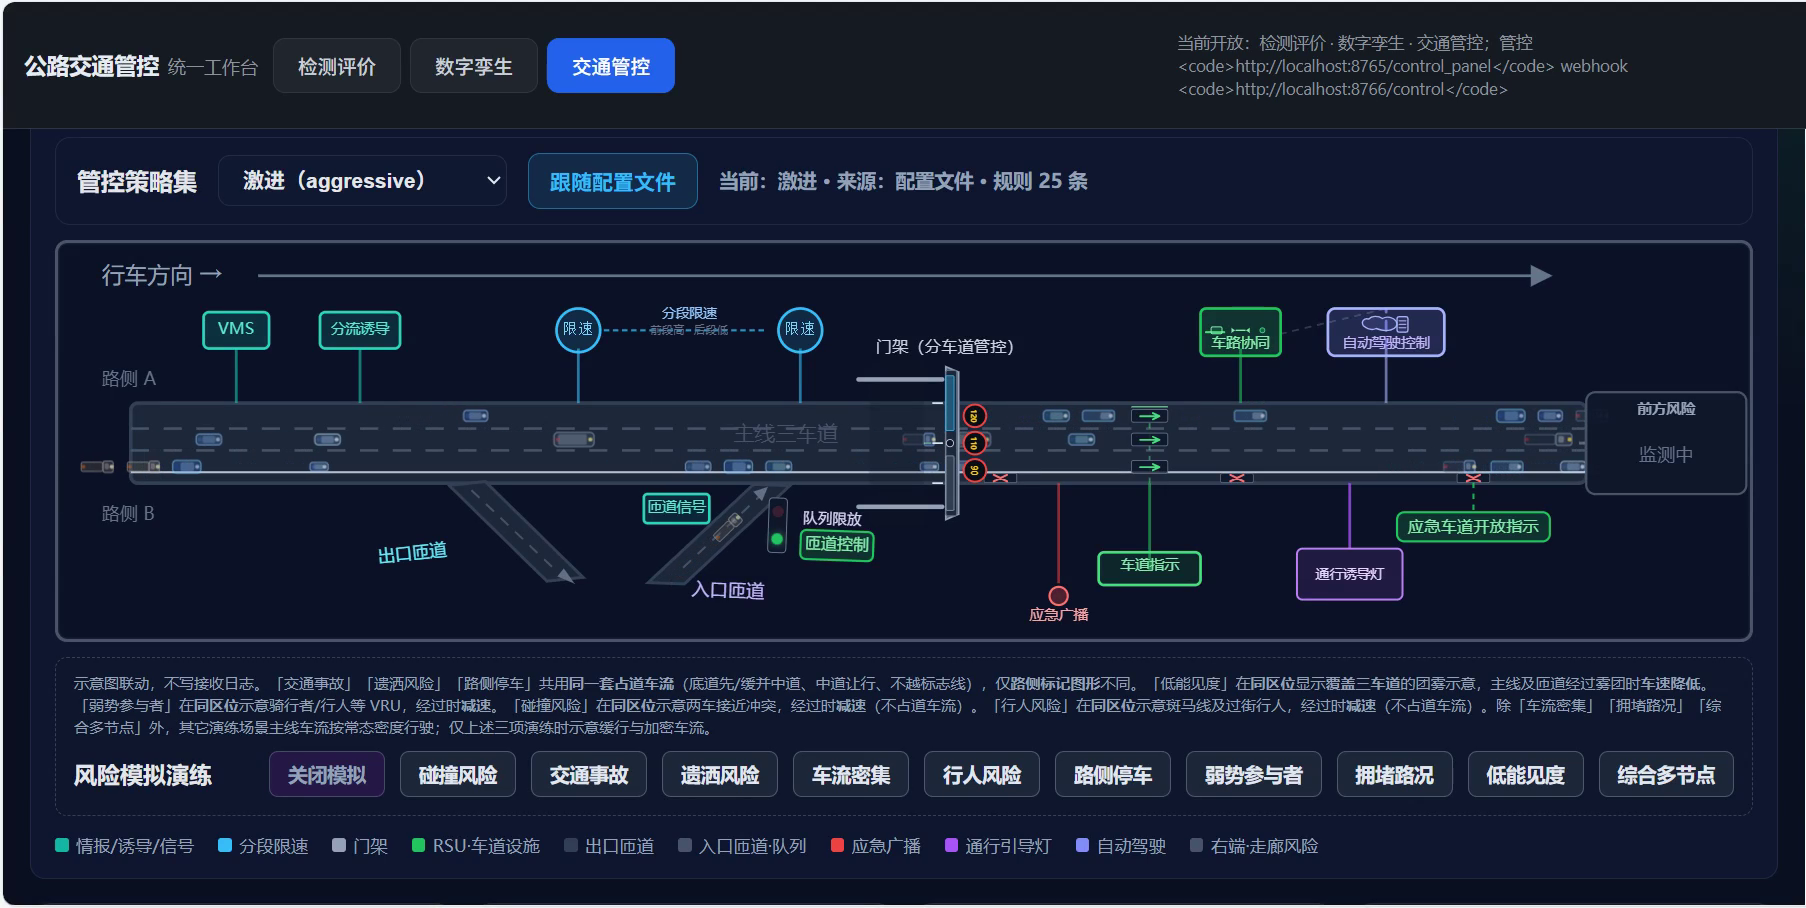Screen dimensions: 1806x908
Task: Open the 自动驾驶控制 cloud node
Action: pos(1386,332)
